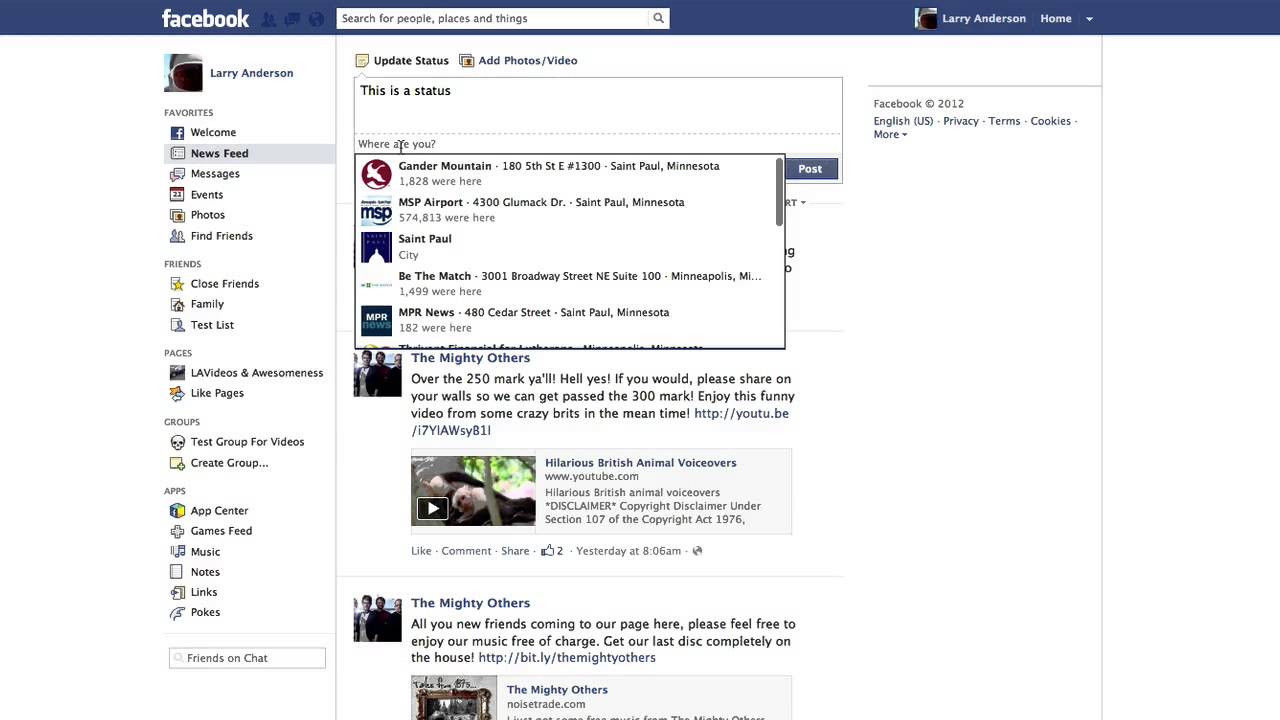Open friend requests icon in header
The image size is (1280, 720).
pyautogui.click(x=268, y=19)
